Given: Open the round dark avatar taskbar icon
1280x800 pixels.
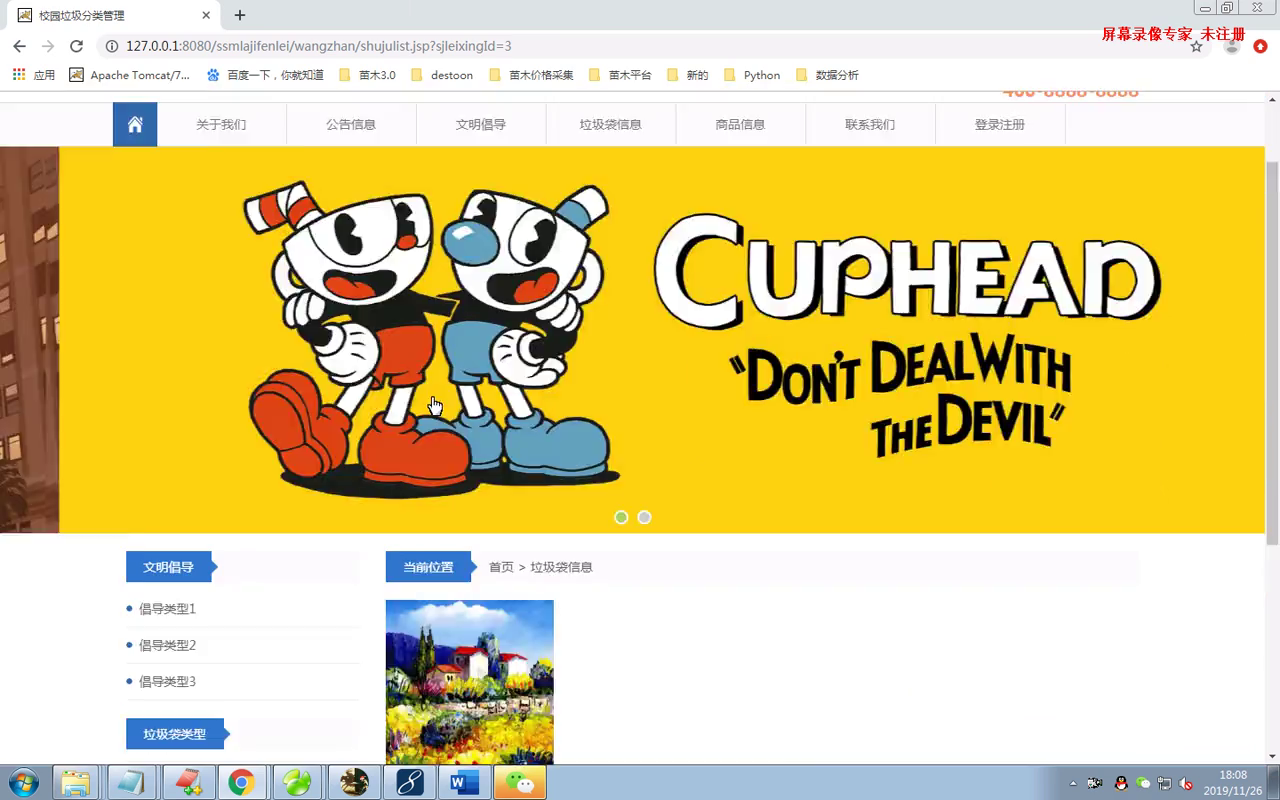Looking at the screenshot, I should 353,782.
